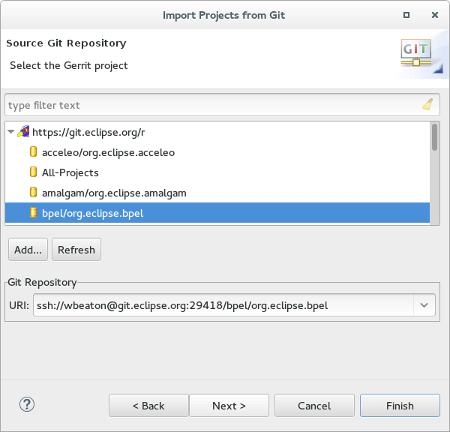Image resolution: width=450 pixels, height=432 pixels.
Task: Return with the Back button
Action: [149, 406]
